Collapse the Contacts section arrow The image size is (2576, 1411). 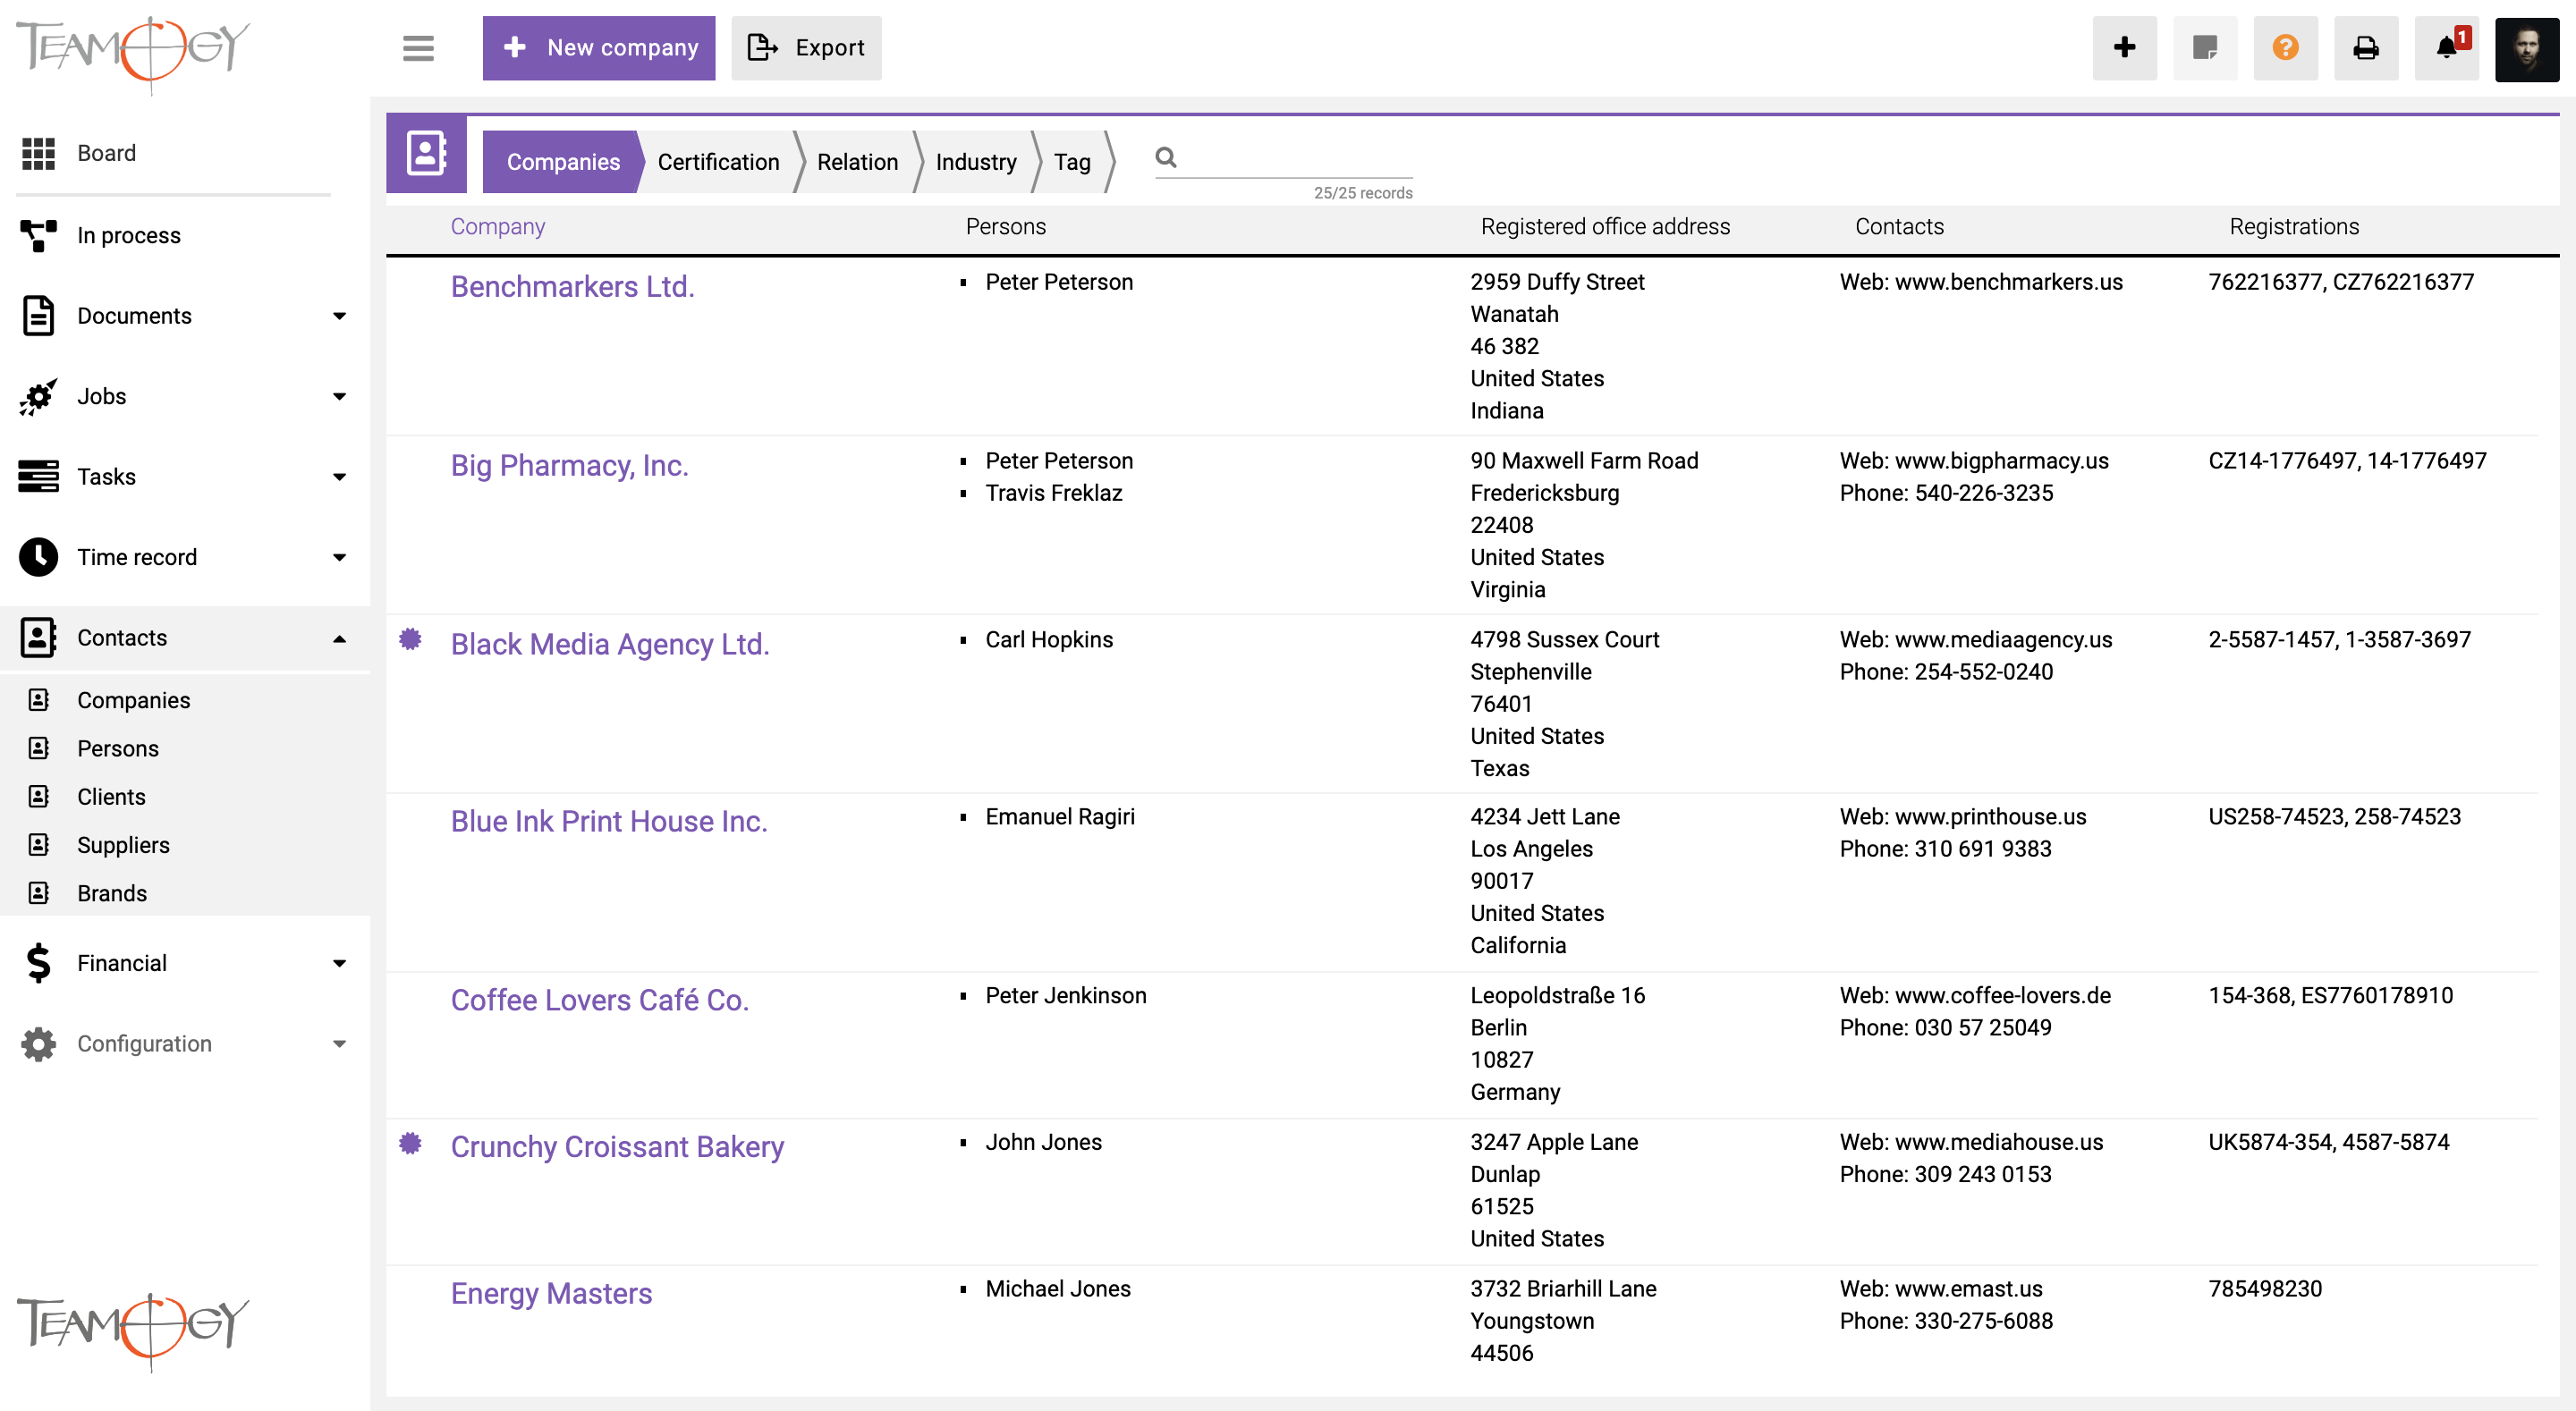[339, 638]
